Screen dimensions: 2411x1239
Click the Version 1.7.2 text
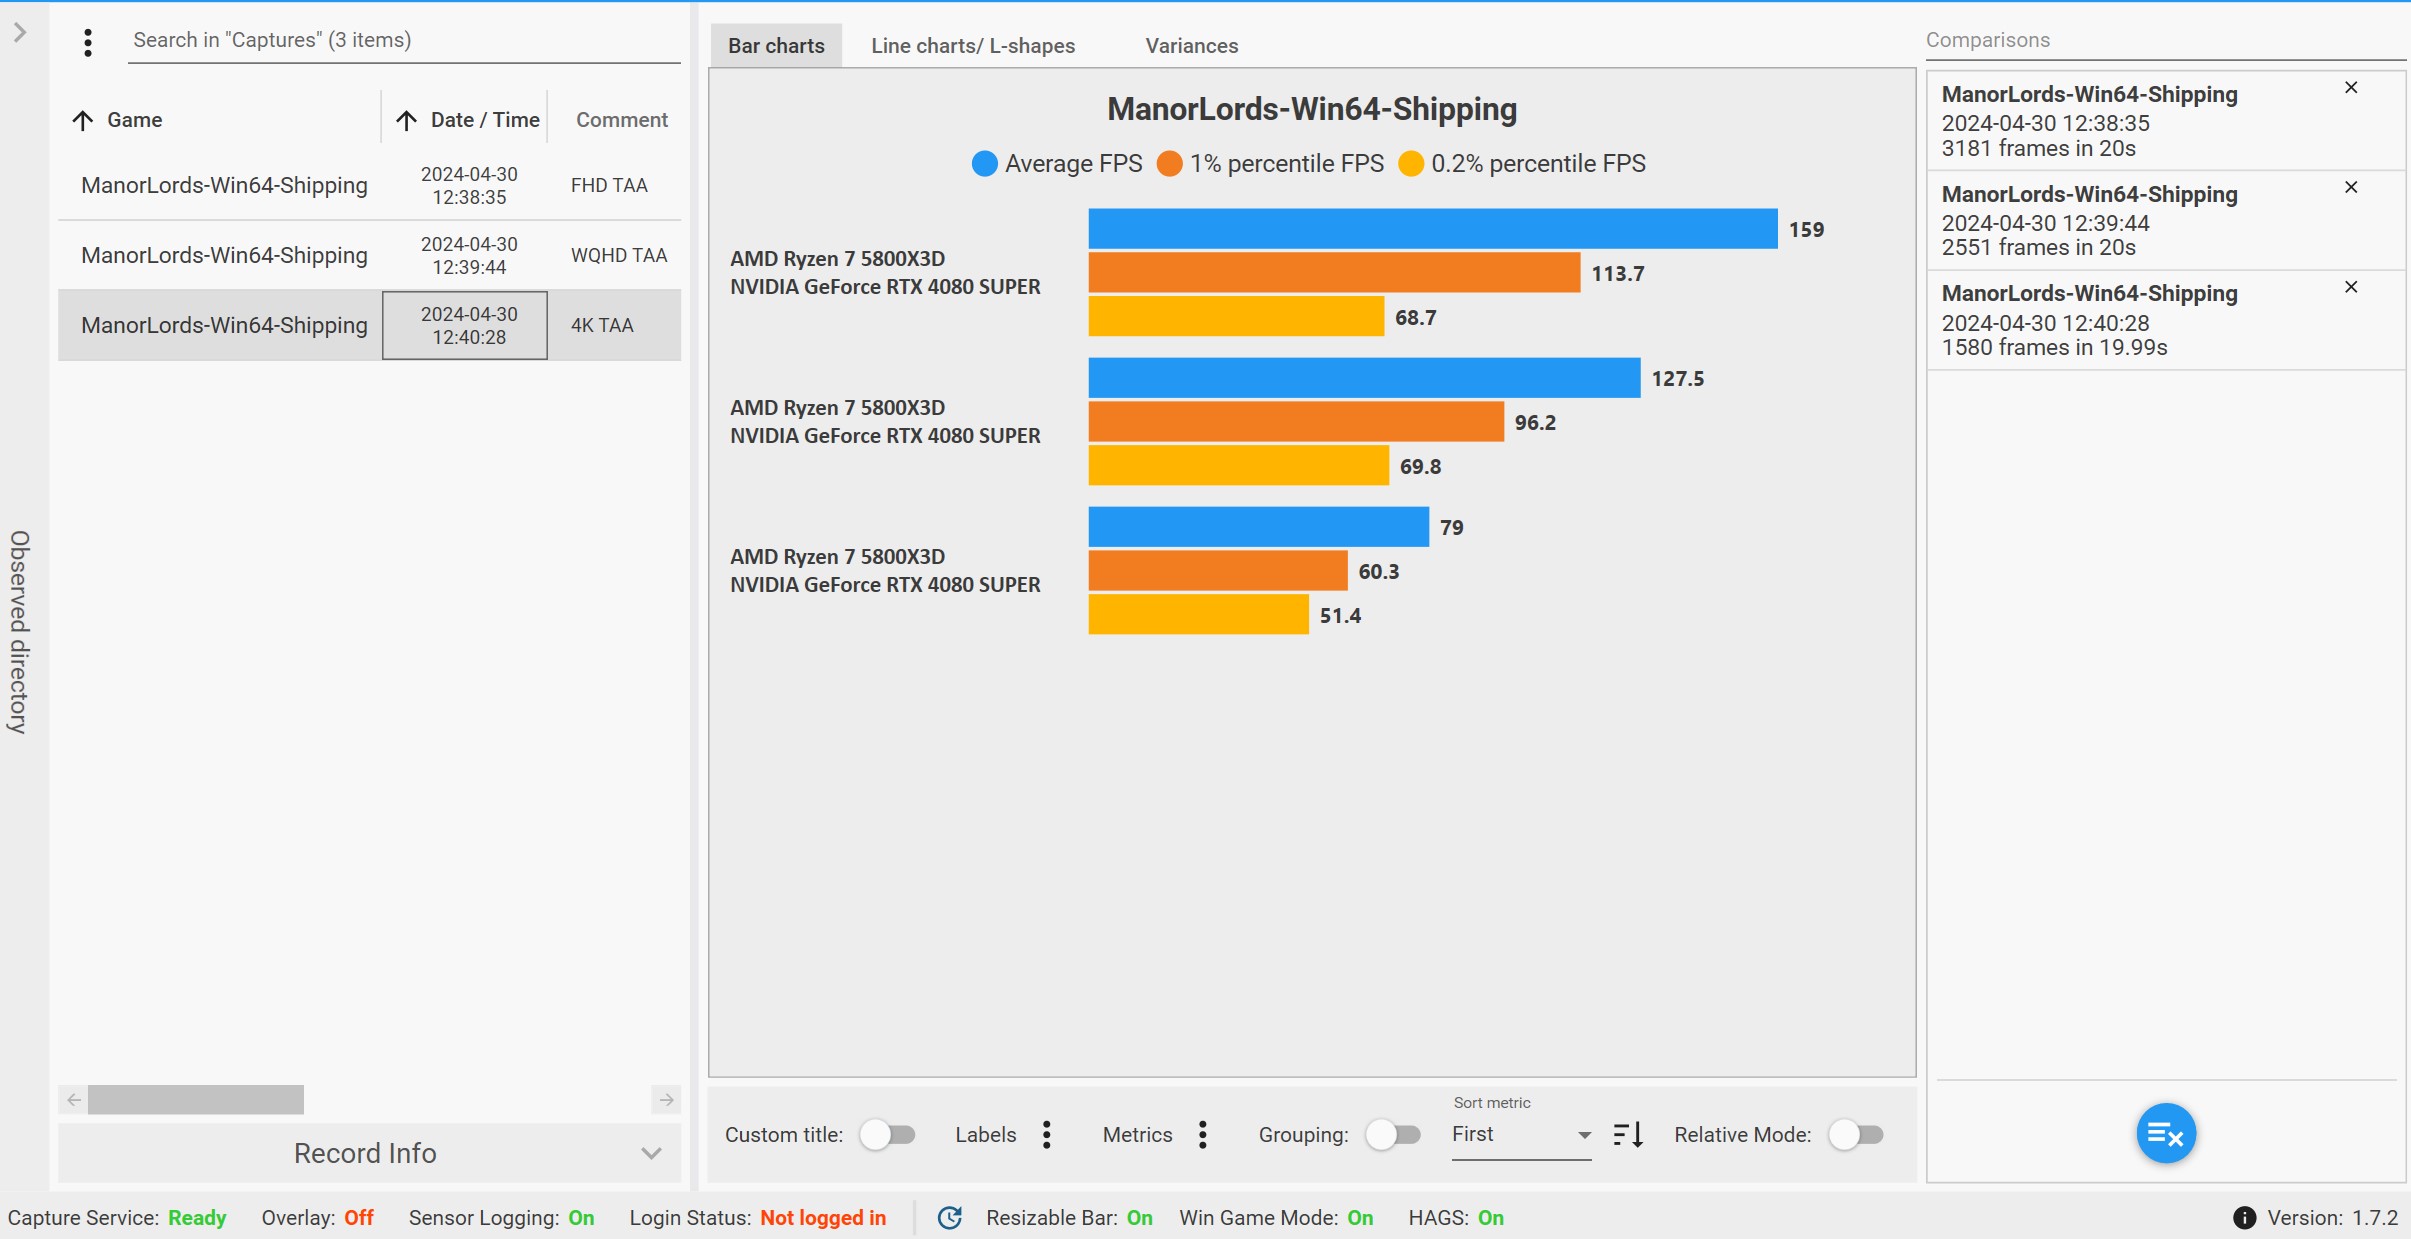2332,1218
